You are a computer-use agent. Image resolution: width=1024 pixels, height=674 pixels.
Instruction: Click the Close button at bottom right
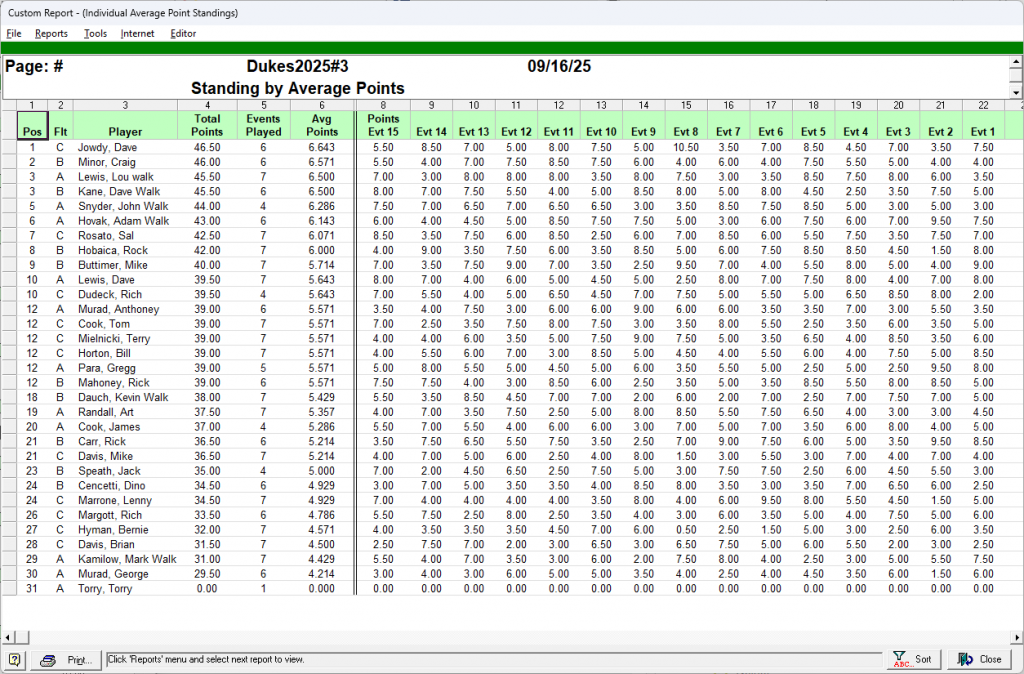tap(980, 660)
